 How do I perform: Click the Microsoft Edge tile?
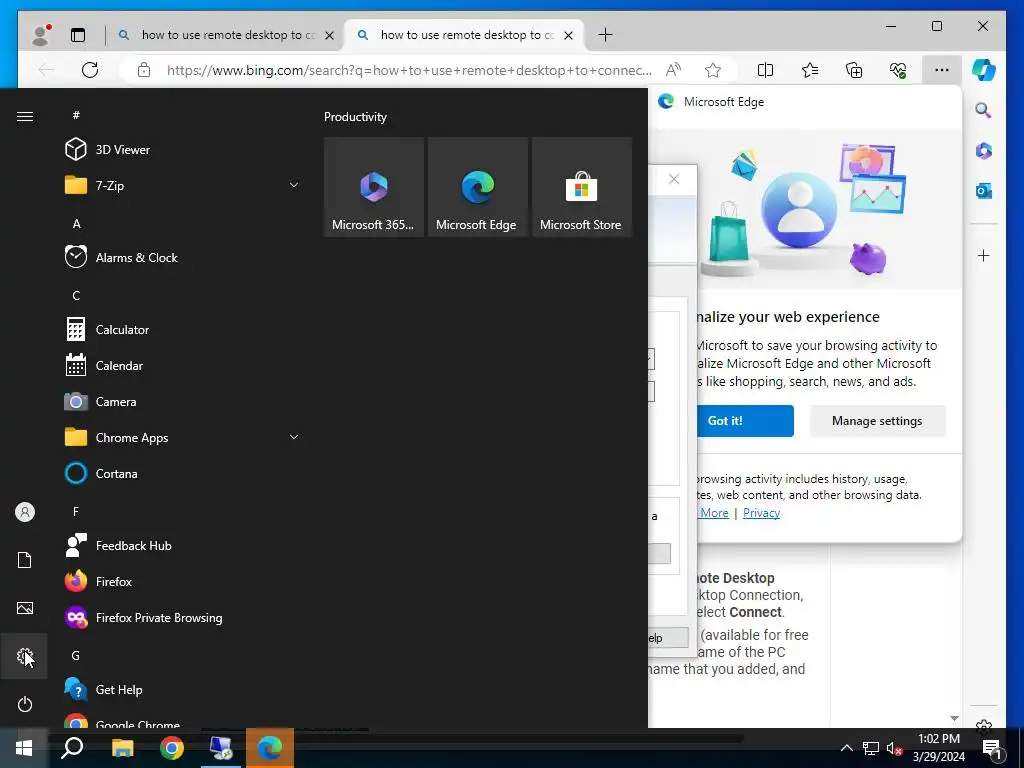477,187
